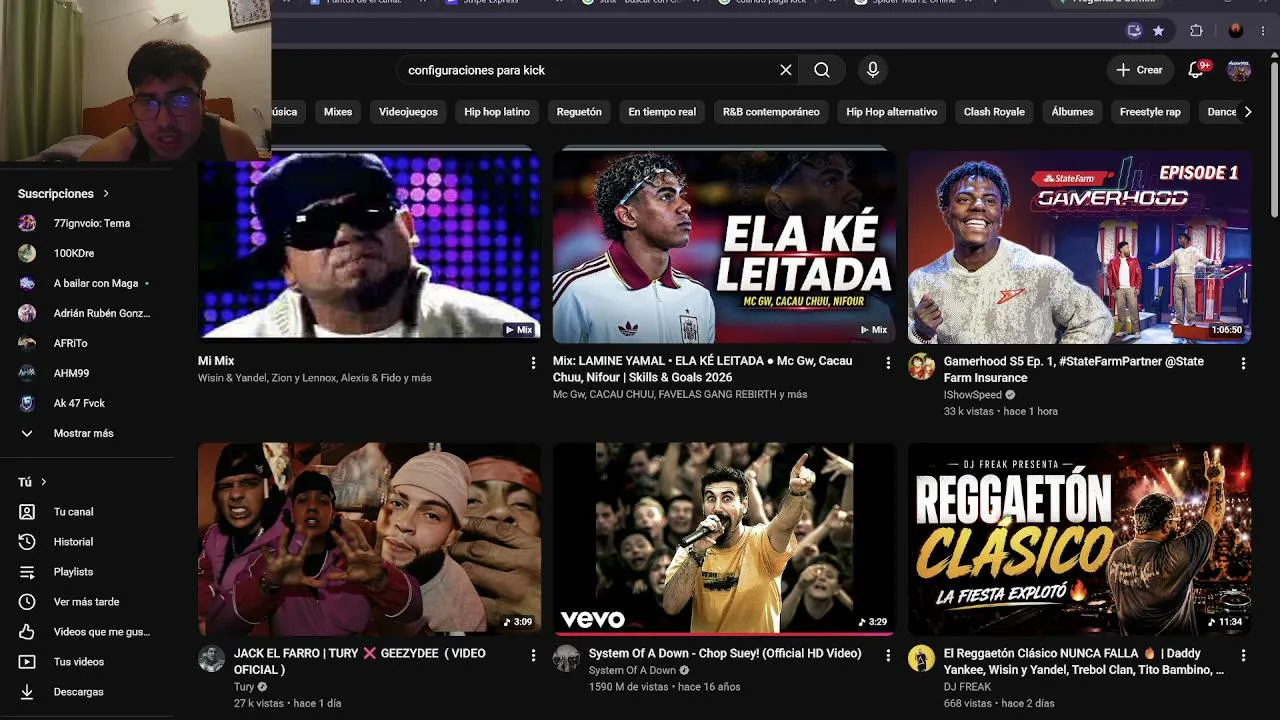Open options menu for LAMINE YAMAL mix
Screen dimensions: 1280x720
coord(888,363)
